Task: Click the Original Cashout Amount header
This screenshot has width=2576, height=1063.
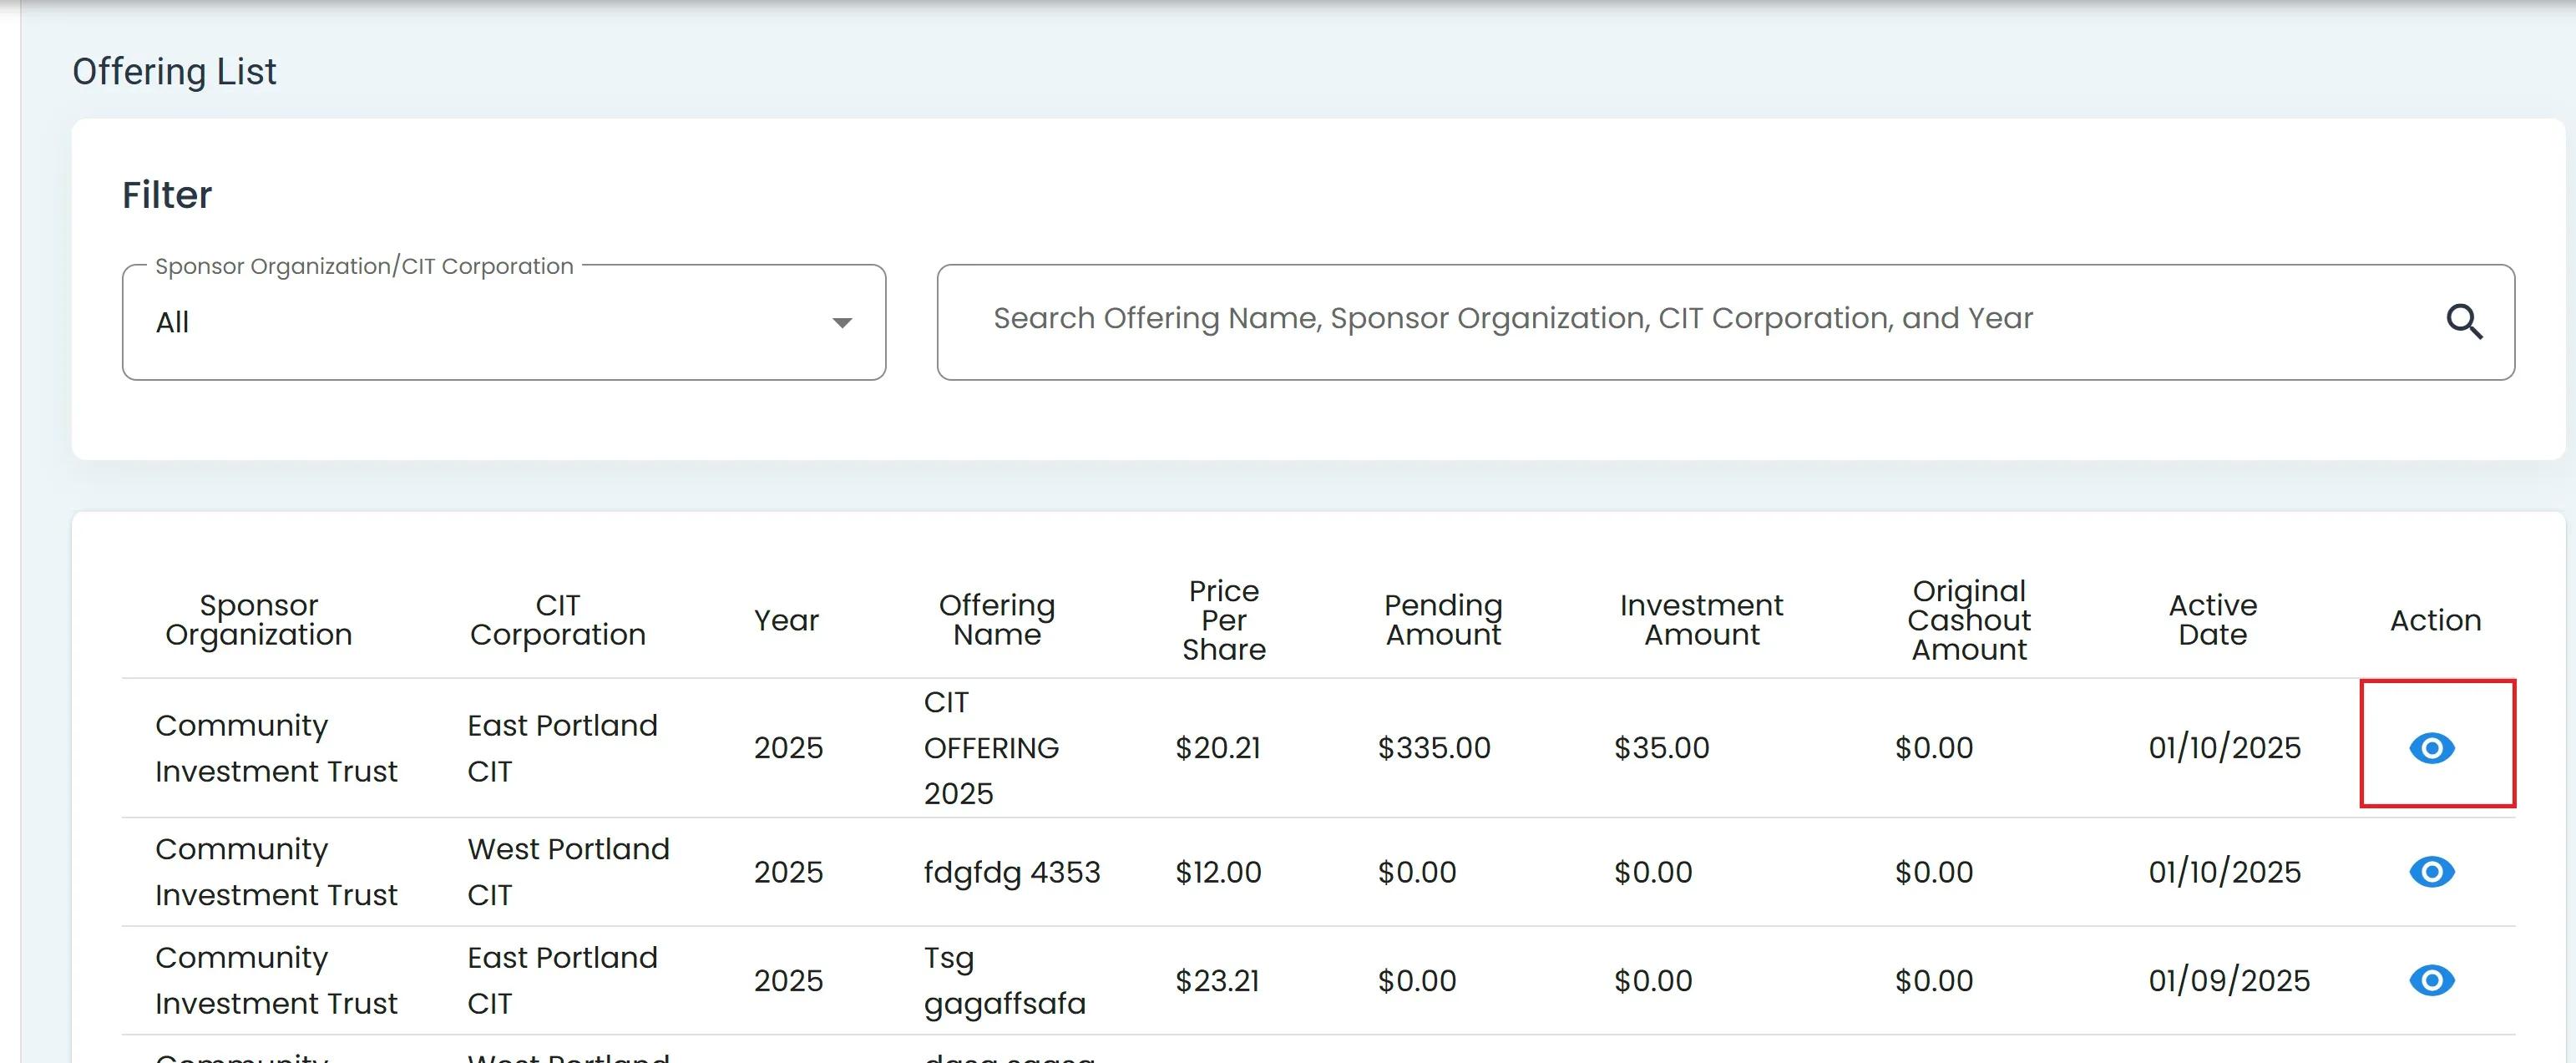Action: click(1968, 620)
